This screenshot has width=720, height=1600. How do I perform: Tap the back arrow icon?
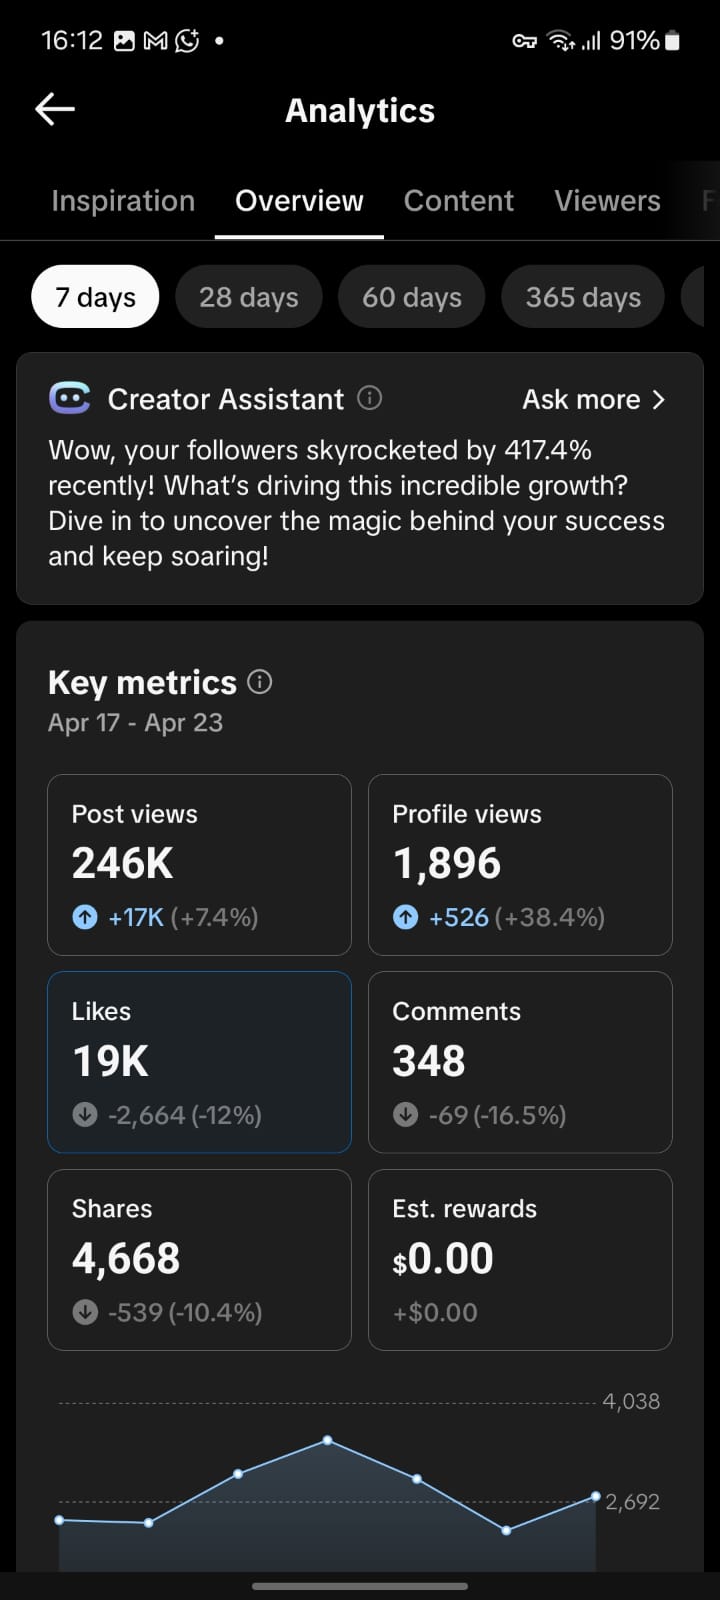click(x=55, y=110)
